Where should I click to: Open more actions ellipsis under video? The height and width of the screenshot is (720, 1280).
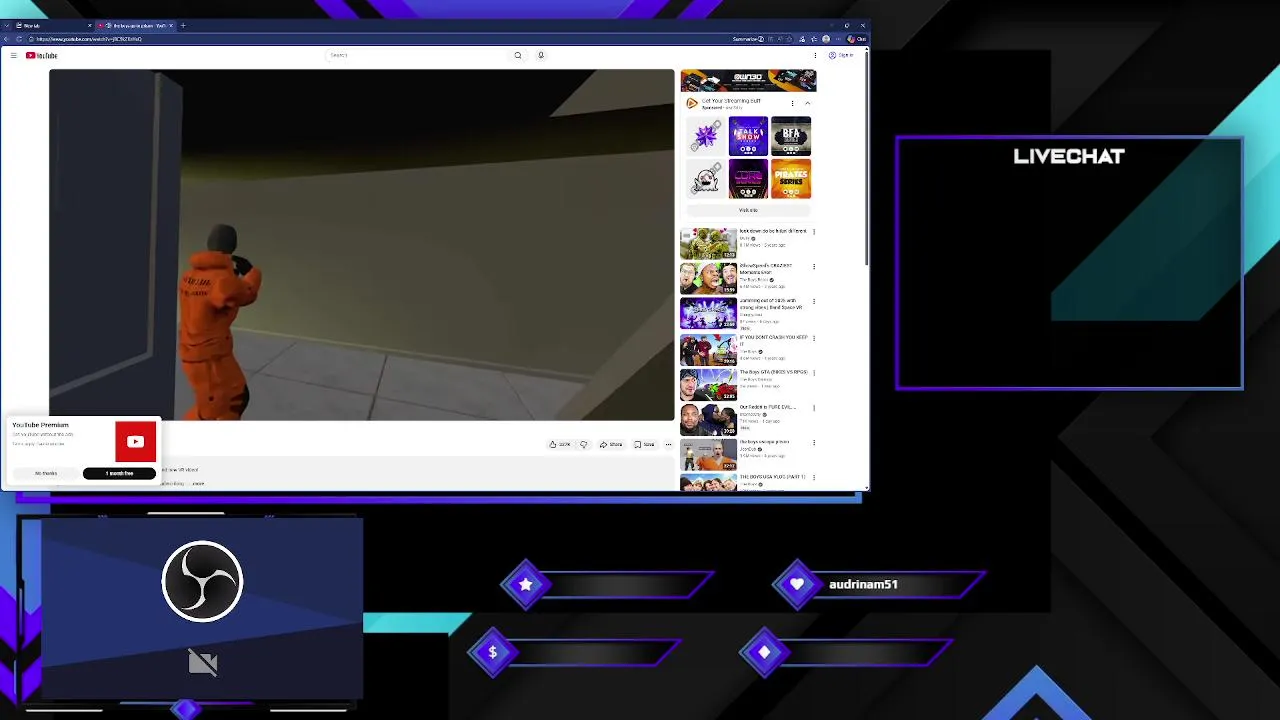[668, 444]
